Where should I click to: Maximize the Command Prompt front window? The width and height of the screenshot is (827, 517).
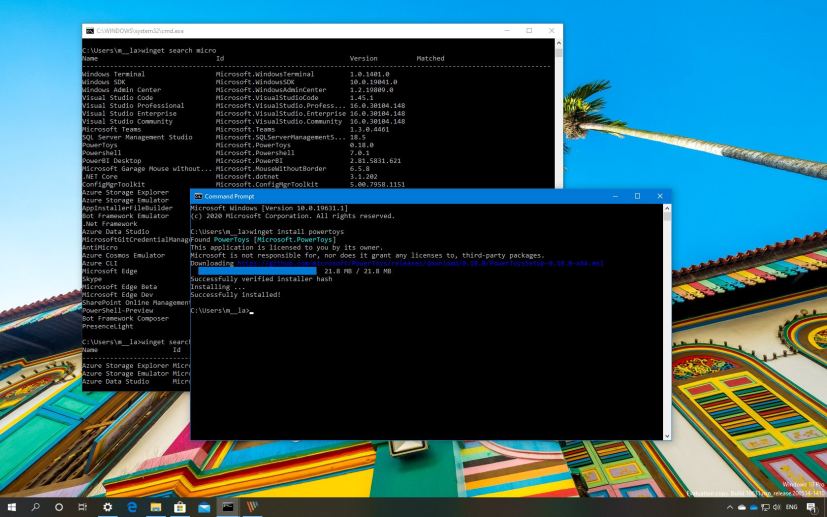click(x=637, y=196)
